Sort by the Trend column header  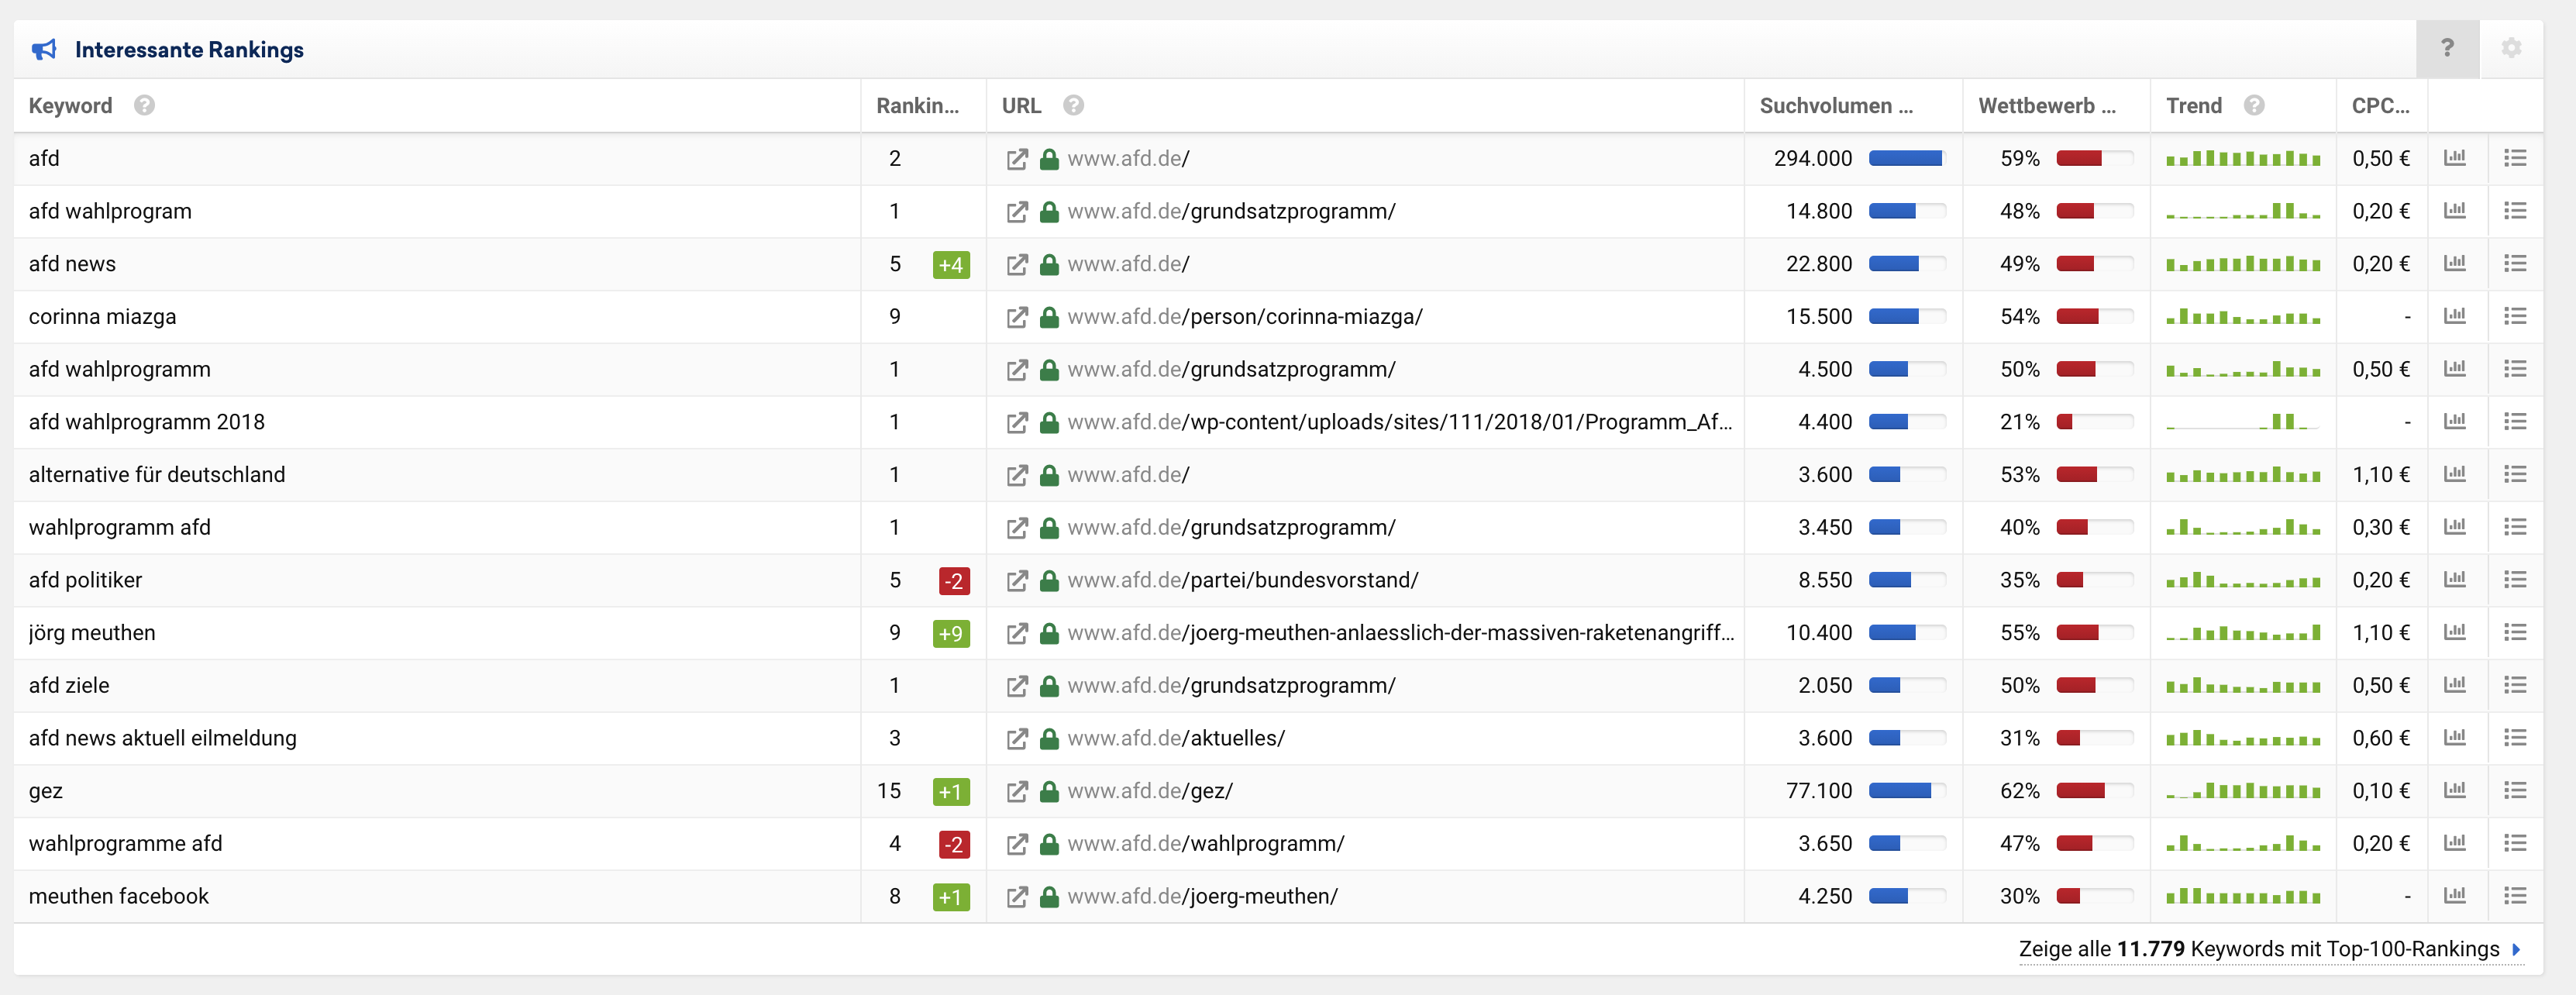pyautogui.click(x=2194, y=105)
